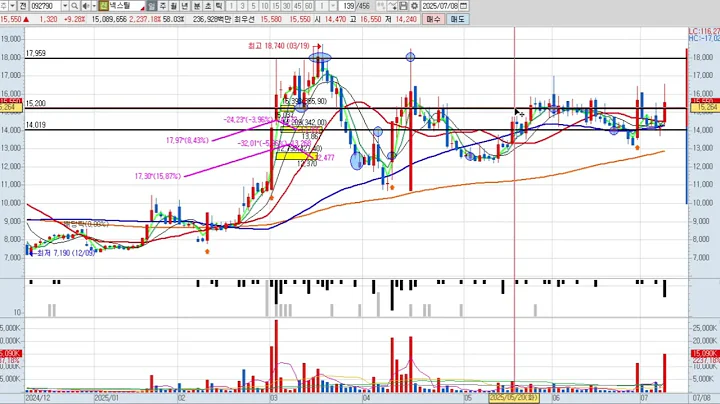Select the yearly (년) chart period

tap(185, 6)
